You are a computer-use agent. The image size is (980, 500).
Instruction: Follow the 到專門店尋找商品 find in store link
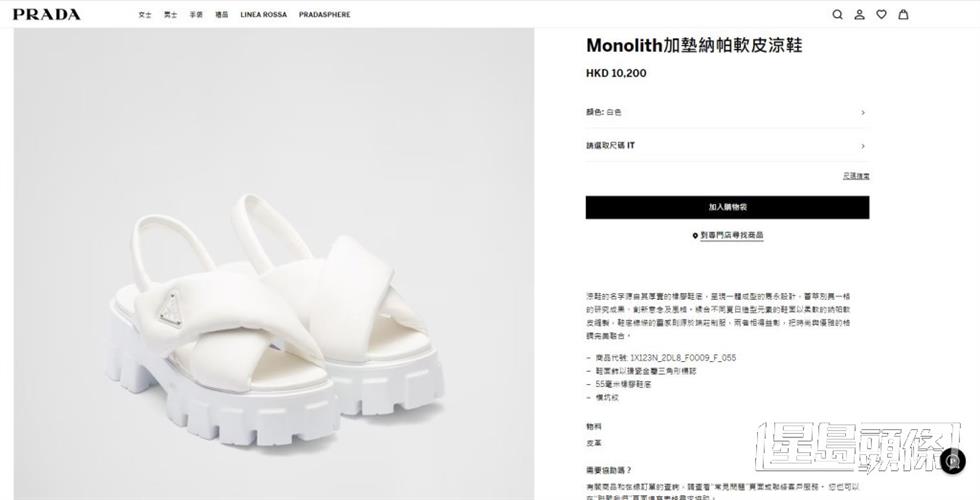pos(732,236)
